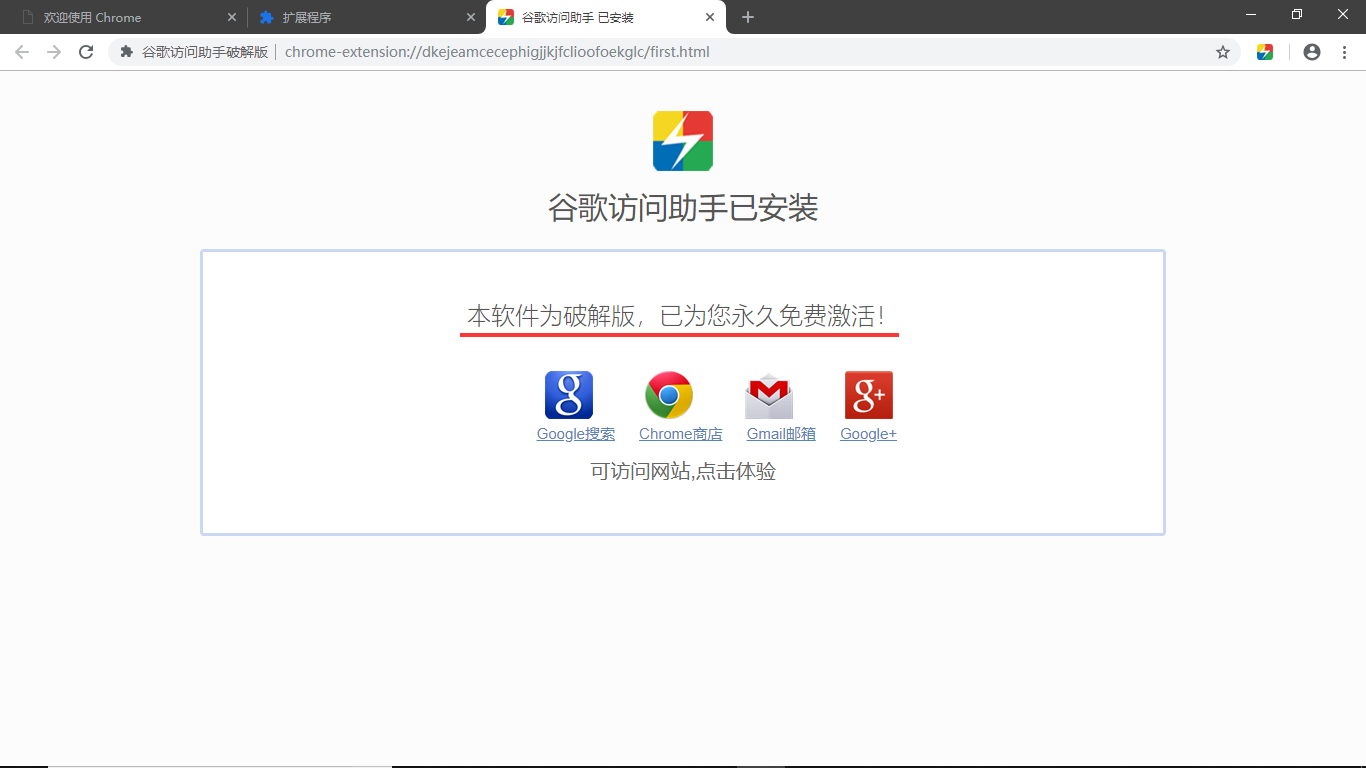Close the 欢迎使用 Chrome tab
The width and height of the screenshot is (1366, 768).
232,17
